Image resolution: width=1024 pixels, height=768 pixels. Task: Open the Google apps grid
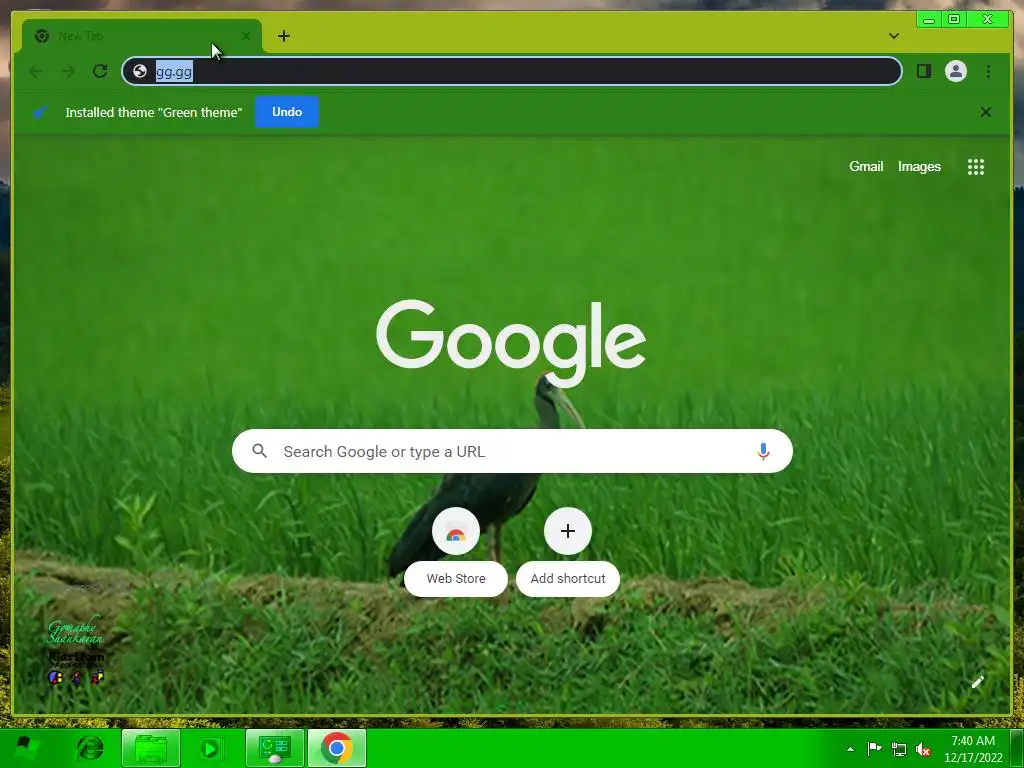(x=975, y=167)
